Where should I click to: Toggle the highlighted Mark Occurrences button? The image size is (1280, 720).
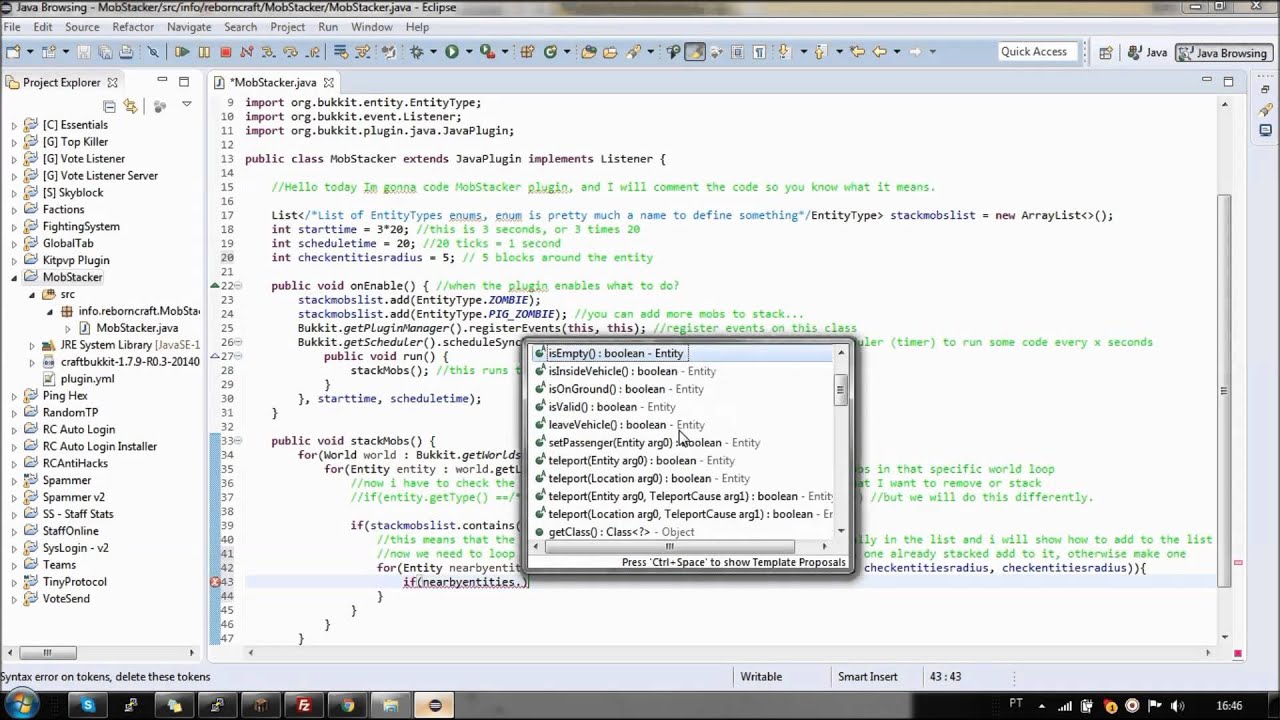click(x=695, y=52)
